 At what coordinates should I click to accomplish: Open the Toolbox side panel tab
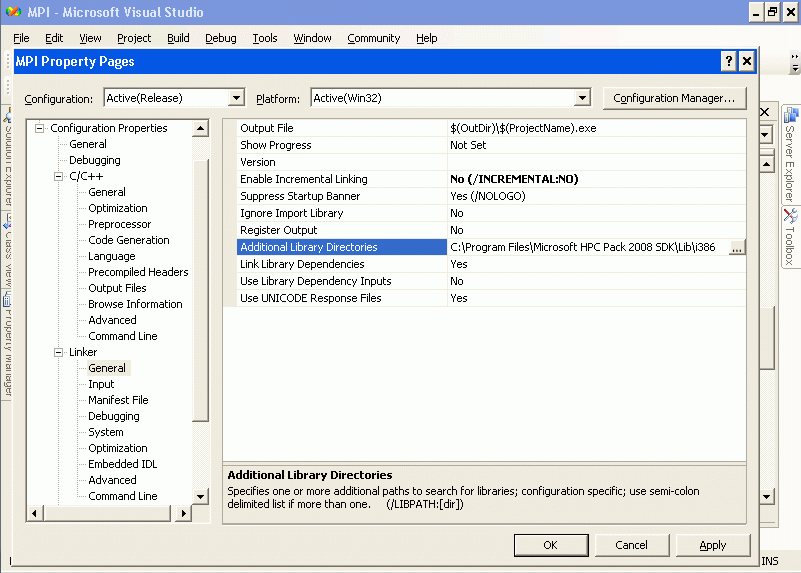[x=789, y=237]
